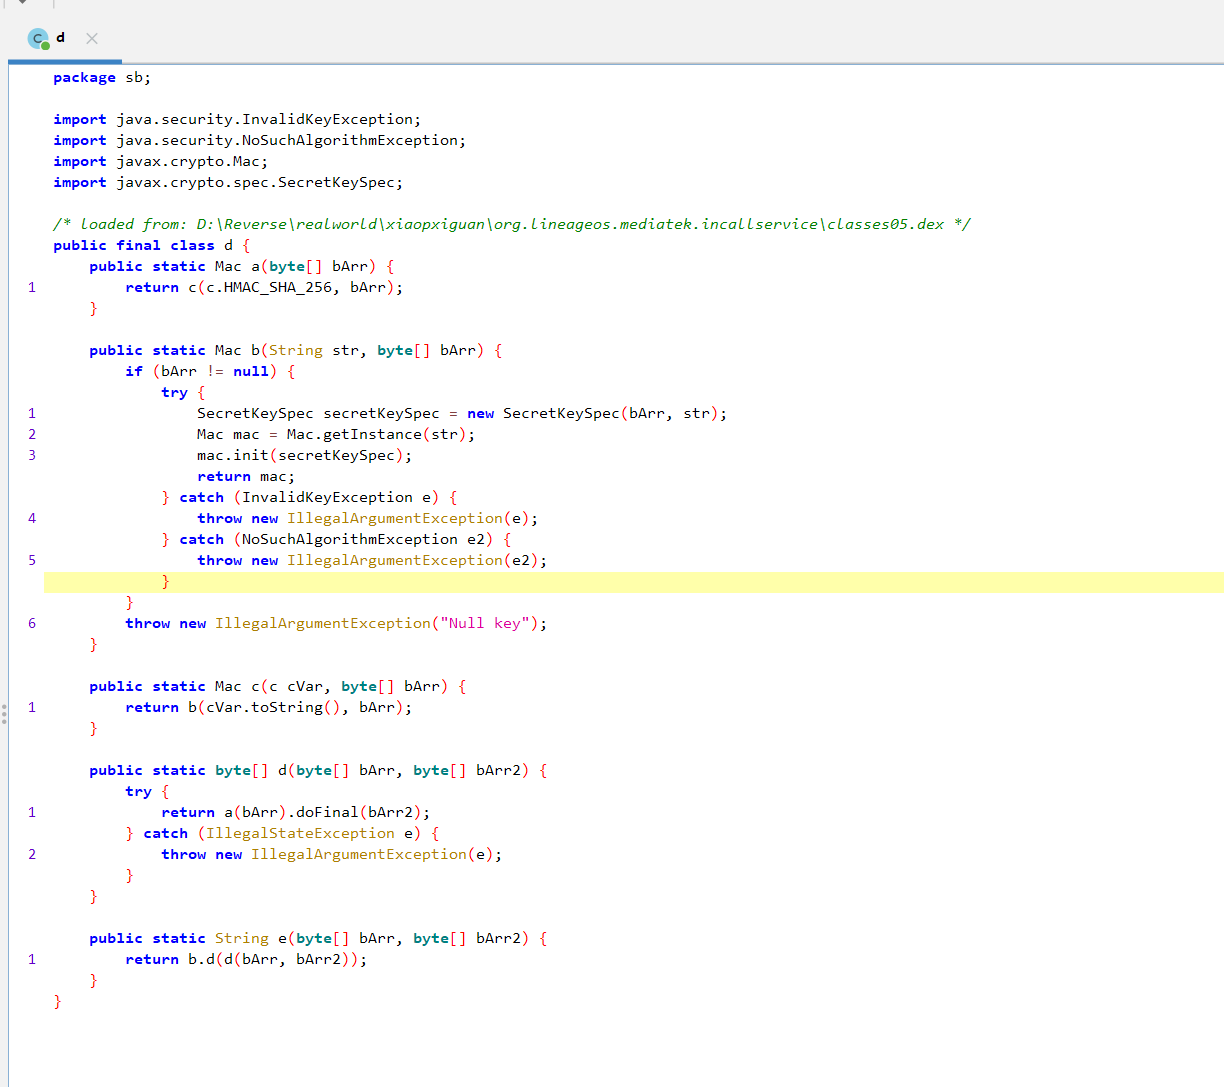
Task: Click the class icon on the d tab
Action: point(39,39)
